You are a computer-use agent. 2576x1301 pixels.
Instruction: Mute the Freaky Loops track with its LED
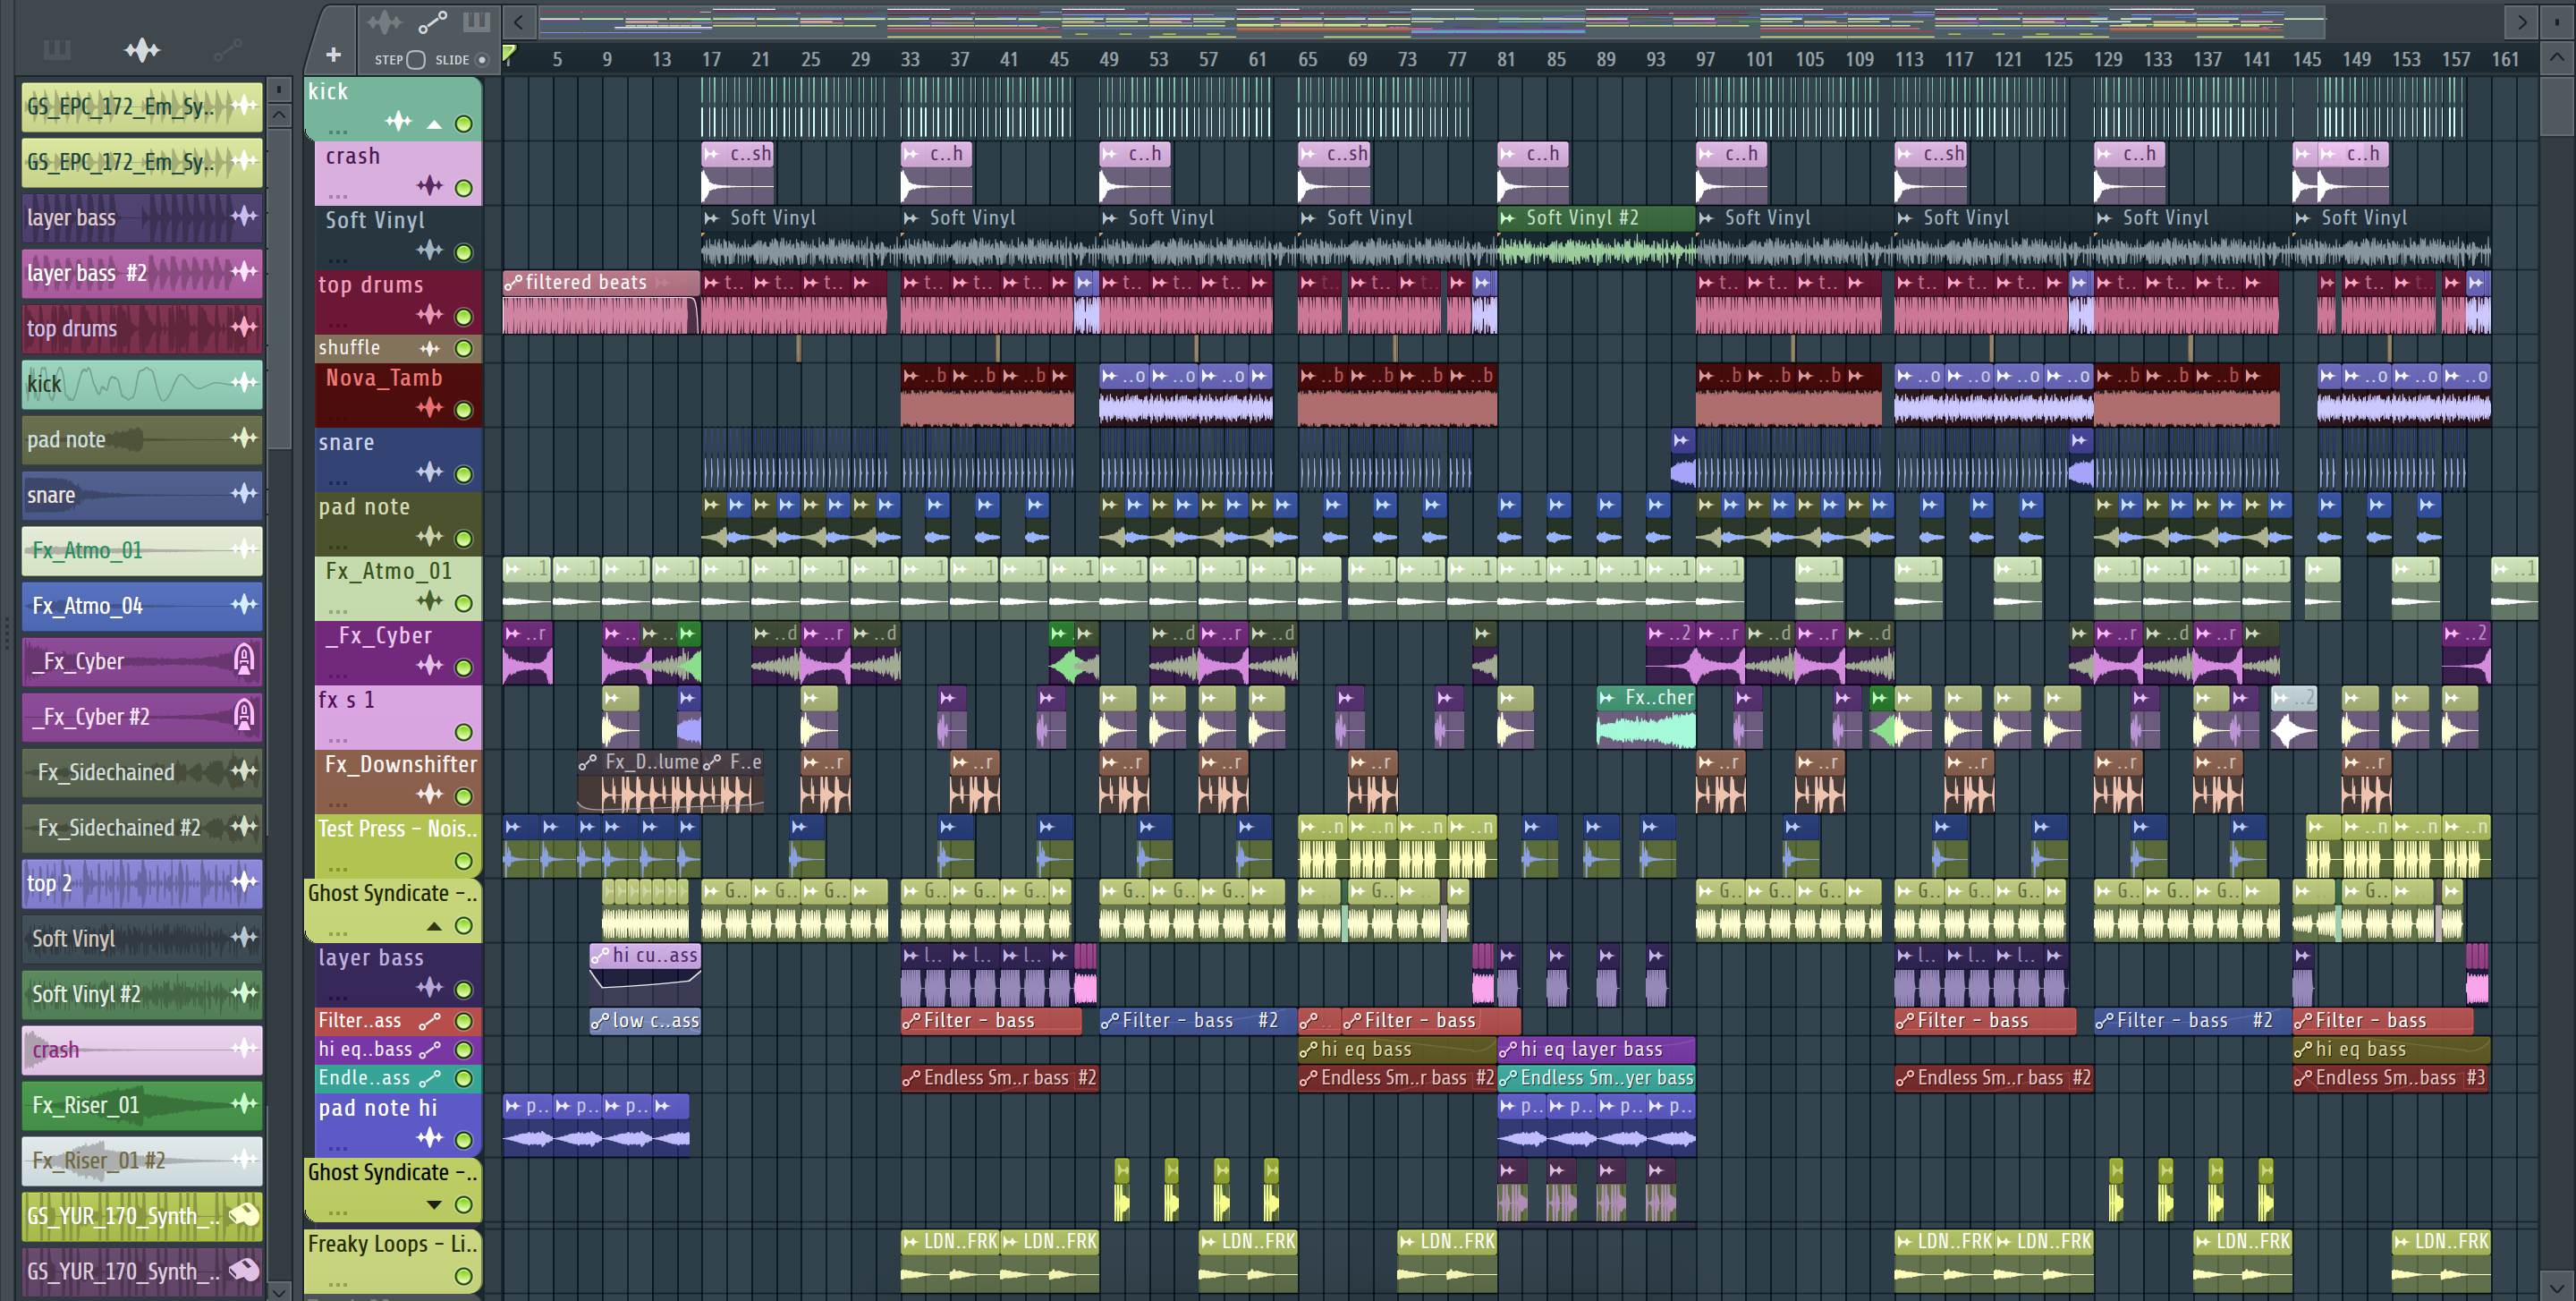tap(464, 1277)
